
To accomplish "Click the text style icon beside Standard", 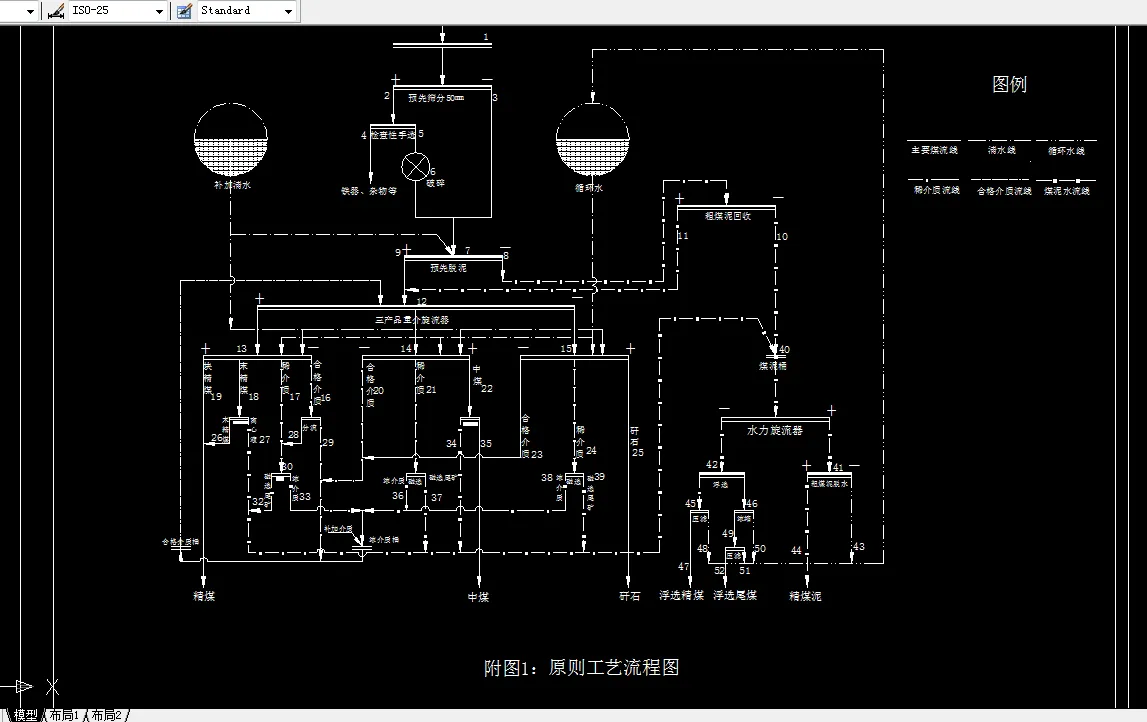I will [x=182, y=10].
